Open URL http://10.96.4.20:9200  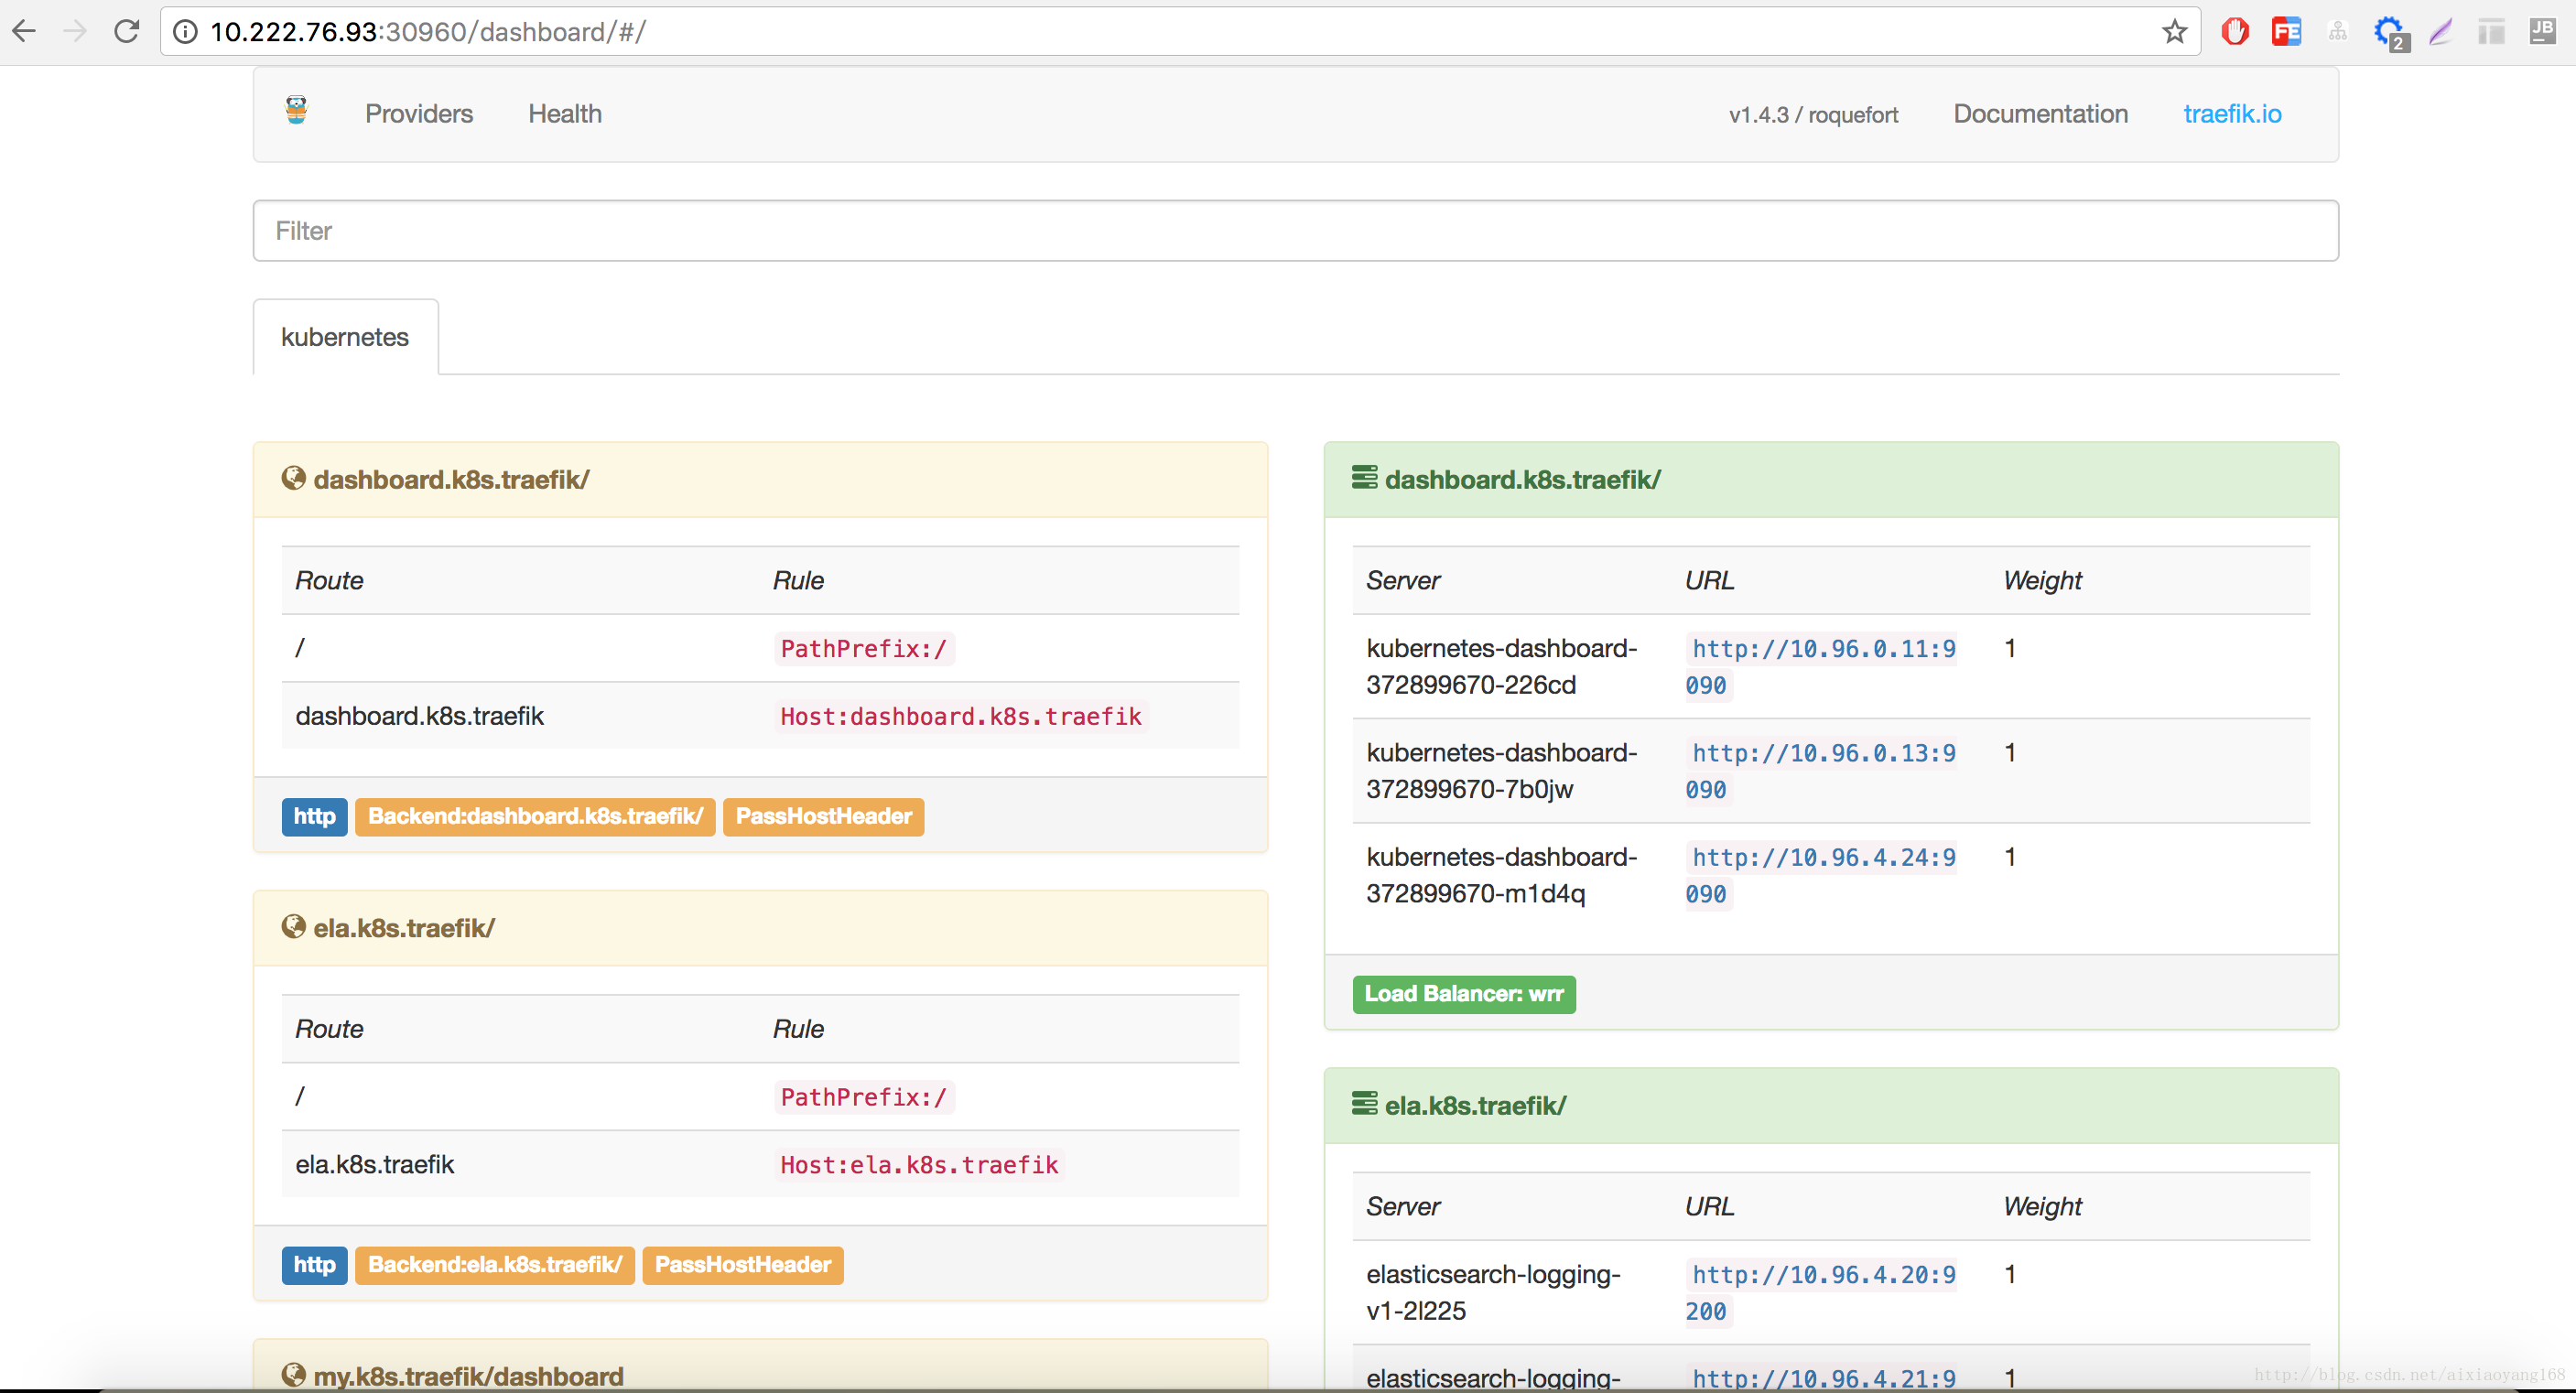[x=1820, y=1293]
